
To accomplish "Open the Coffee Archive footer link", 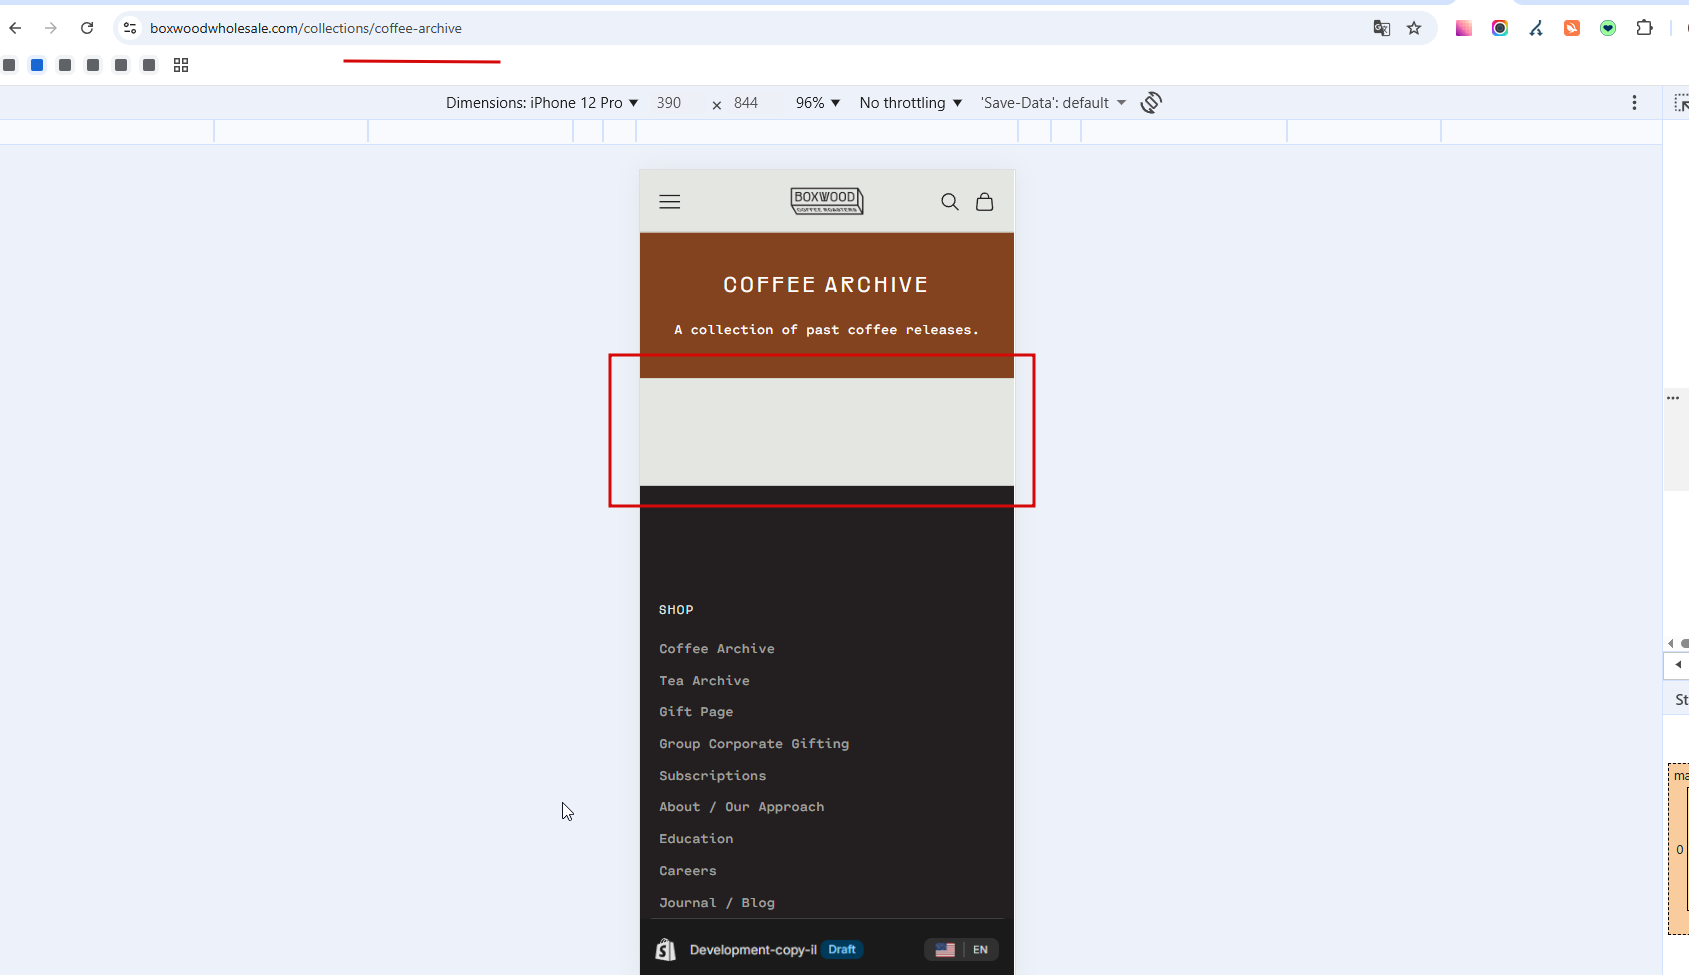I will [x=717, y=649].
